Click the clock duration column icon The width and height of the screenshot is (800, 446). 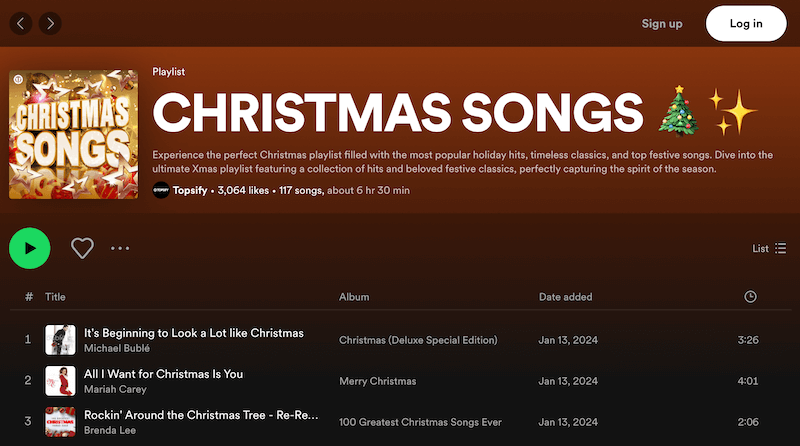click(750, 297)
